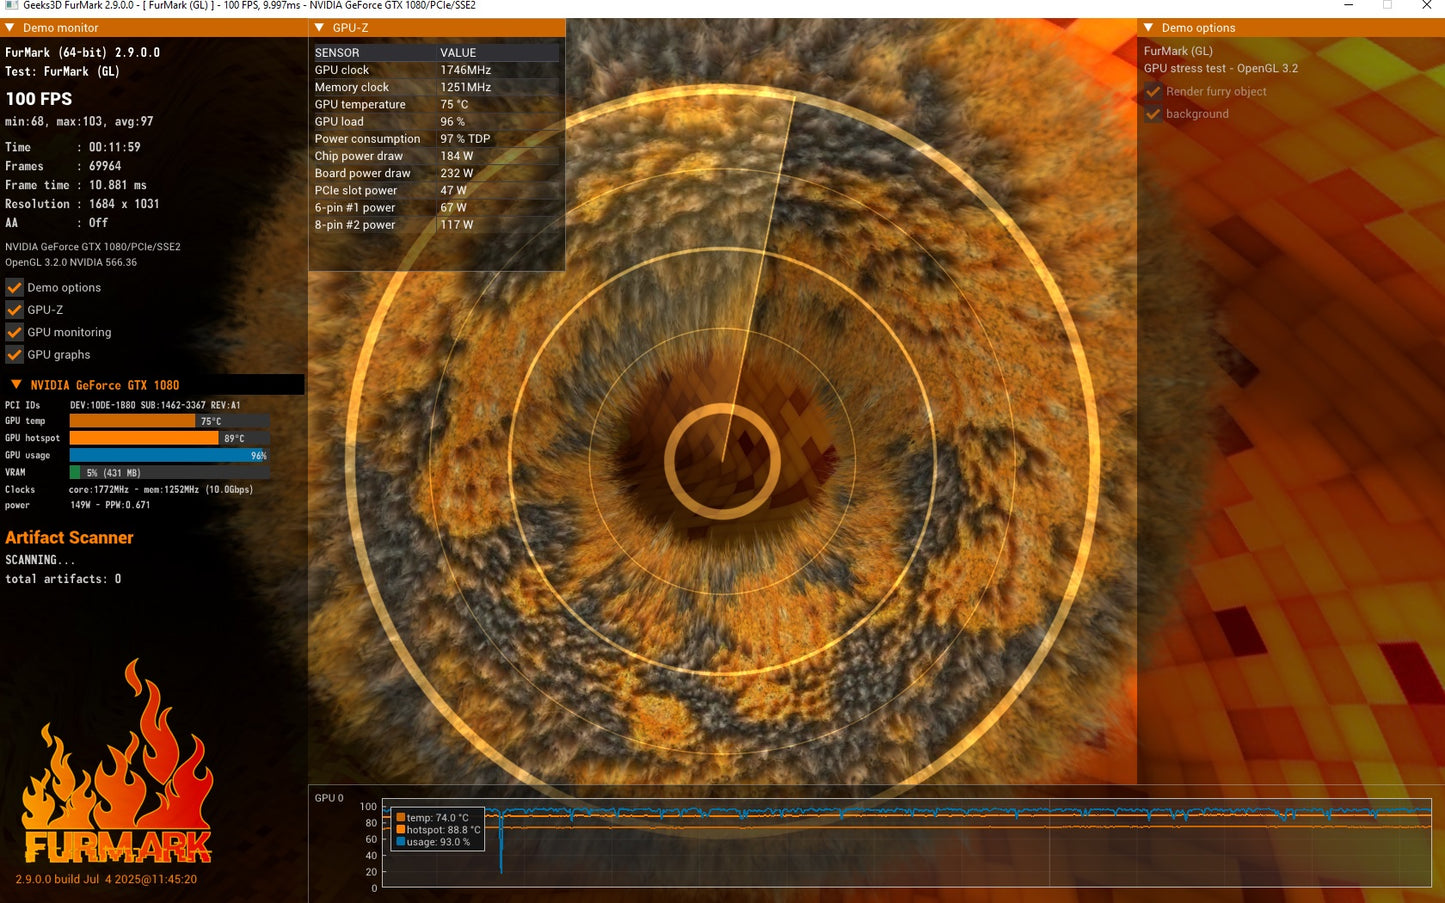This screenshot has height=903, width=1445.
Task: Minimize the FurMark window
Action: pos(1349,6)
